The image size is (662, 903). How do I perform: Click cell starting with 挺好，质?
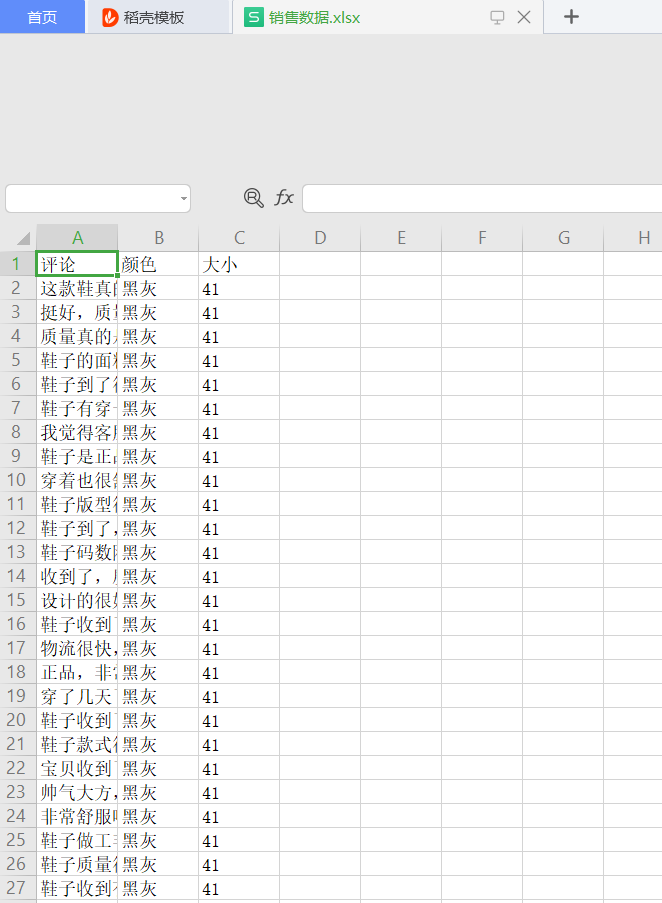(77, 312)
